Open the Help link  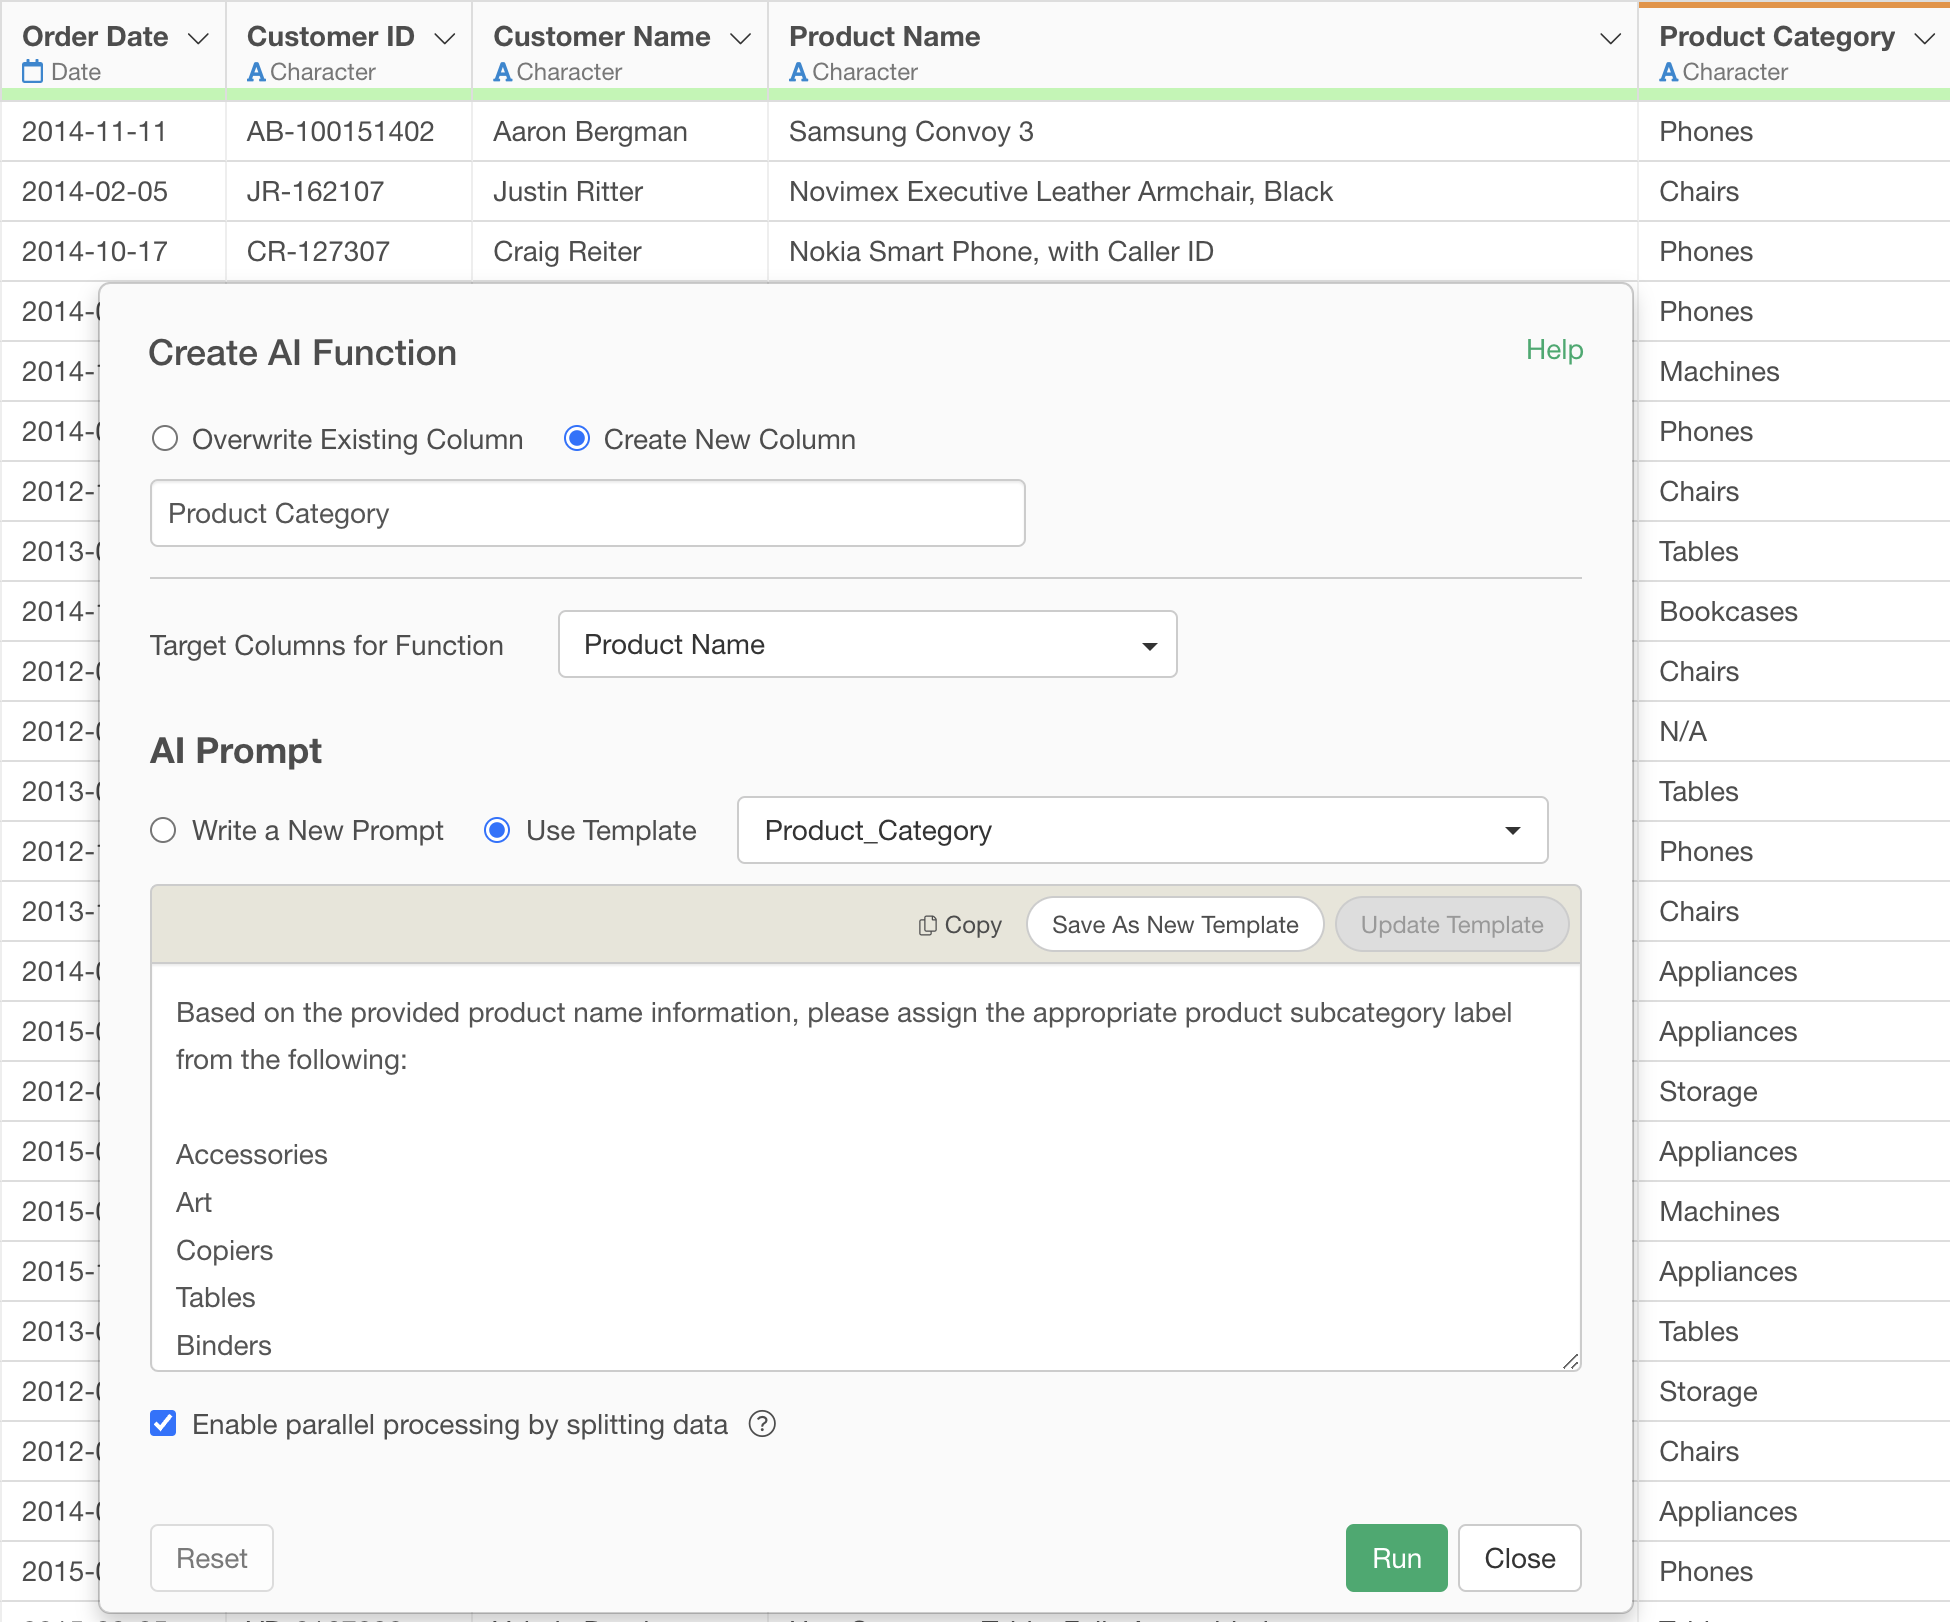point(1554,350)
